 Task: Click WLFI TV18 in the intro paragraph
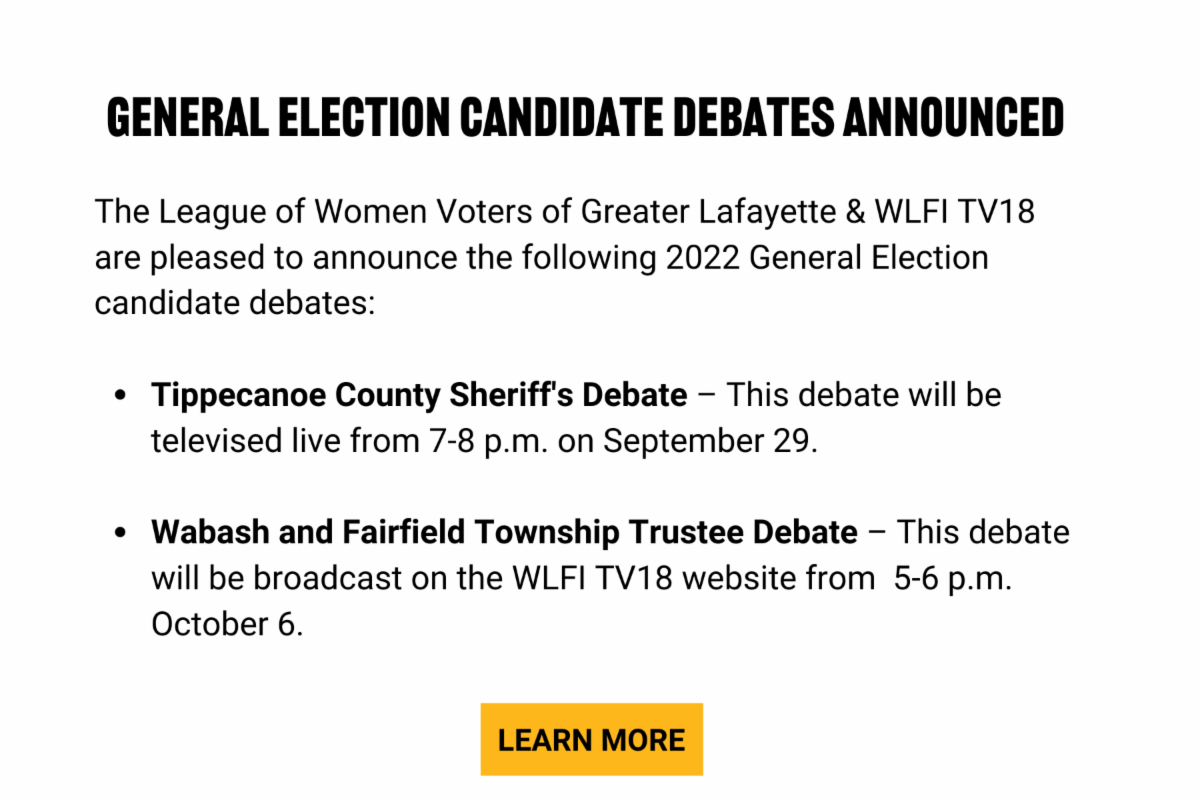tap(959, 212)
